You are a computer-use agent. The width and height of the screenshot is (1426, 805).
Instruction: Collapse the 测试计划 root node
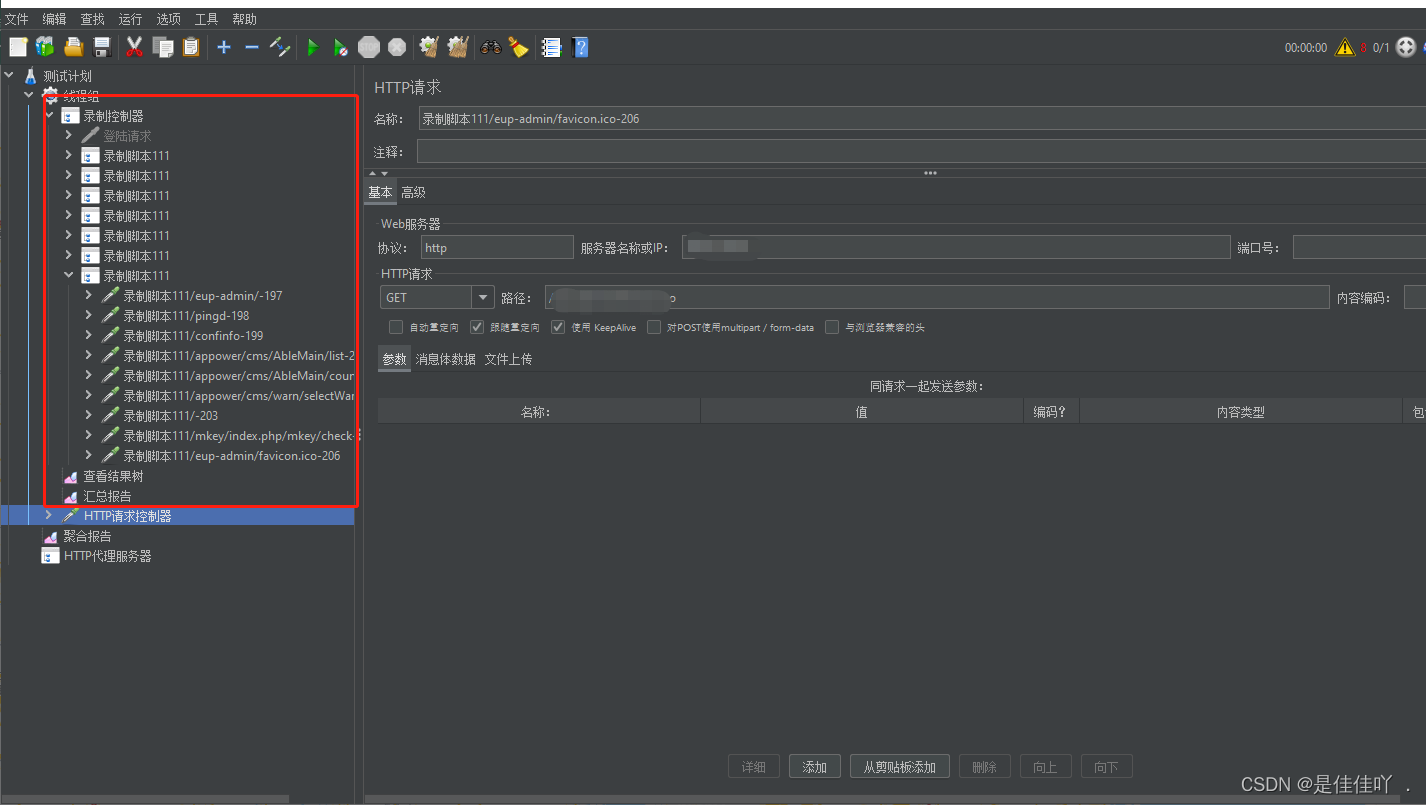click(x=10, y=75)
